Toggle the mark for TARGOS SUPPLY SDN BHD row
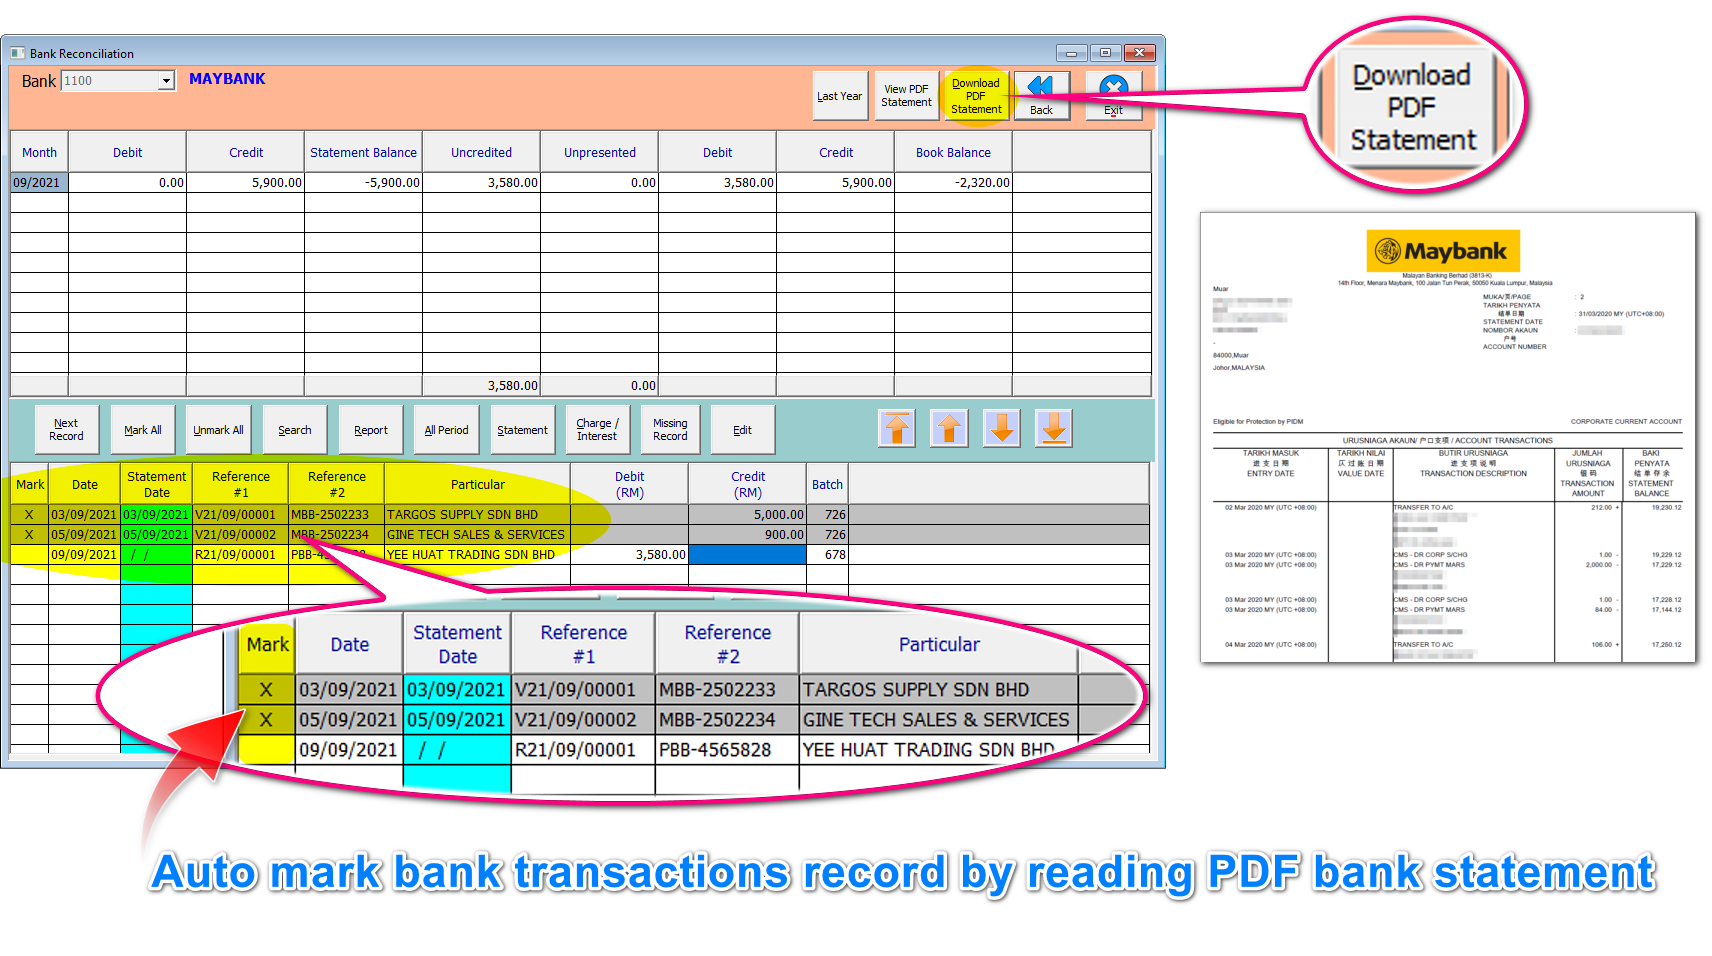 (x=29, y=514)
